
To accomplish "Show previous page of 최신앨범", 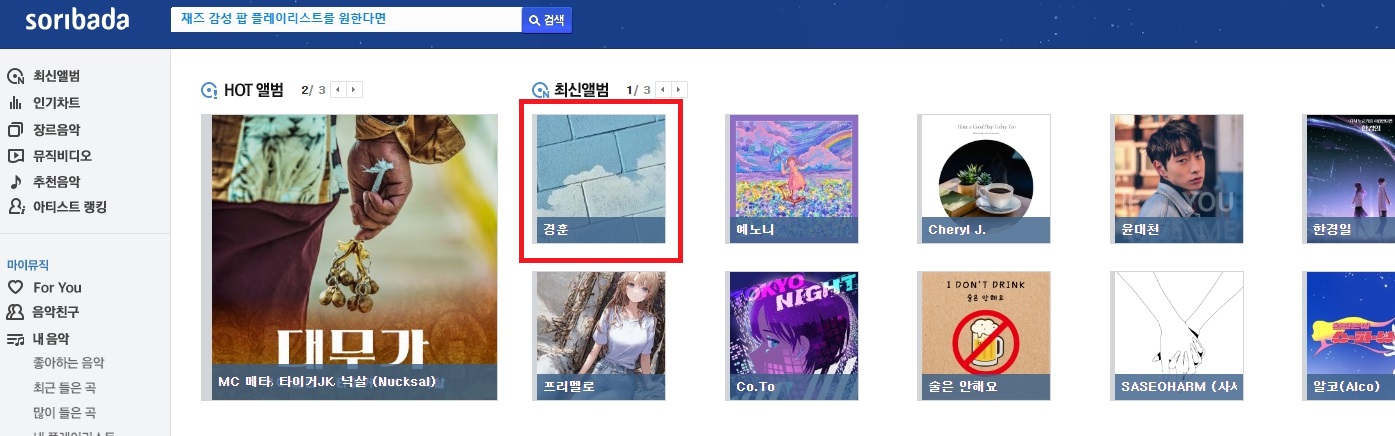I will coord(663,90).
